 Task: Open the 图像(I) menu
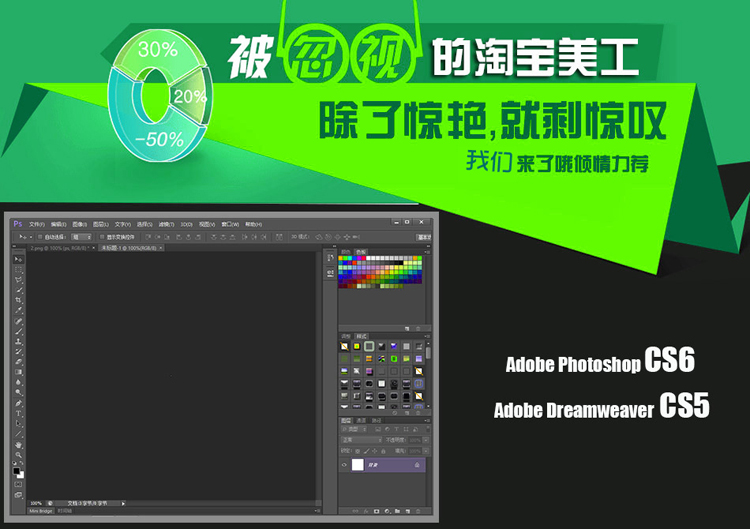pos(79,224)
